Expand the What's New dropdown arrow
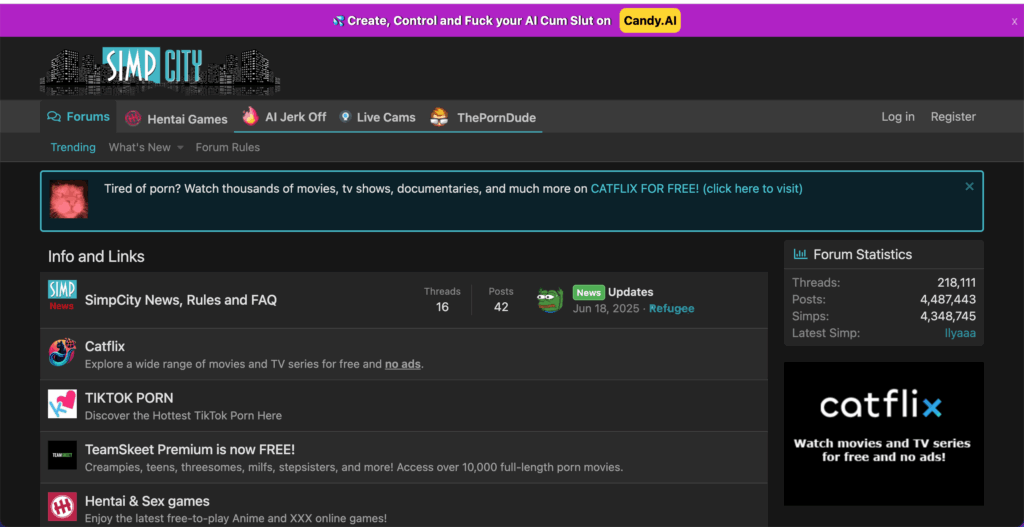This screenshot has height=527, width=1024. (x=181, y=148)
